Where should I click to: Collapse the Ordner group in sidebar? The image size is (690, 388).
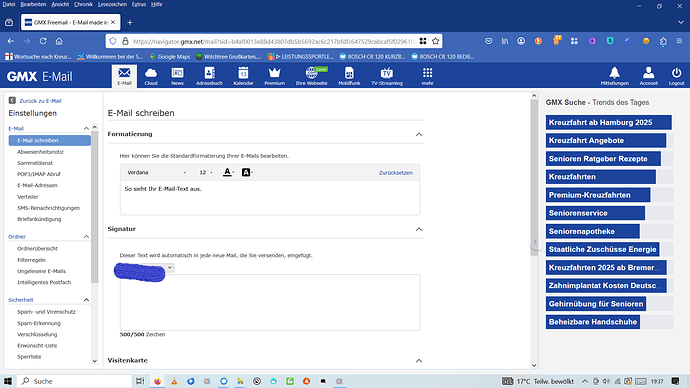[x=86, y=237]
